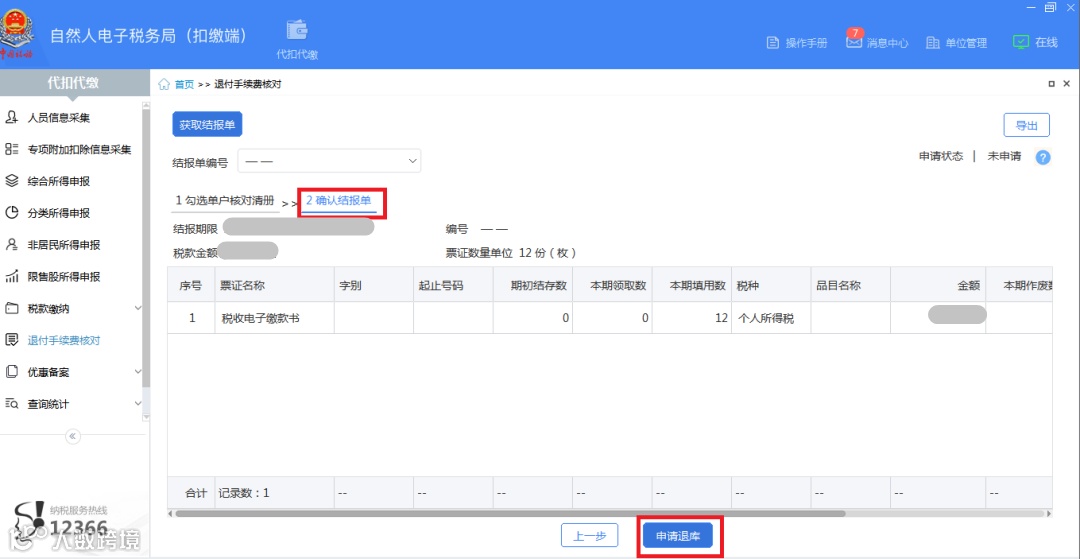Click the 上一步 previous step button
The width and height of the screenshot is (1080, 559).
590,536
